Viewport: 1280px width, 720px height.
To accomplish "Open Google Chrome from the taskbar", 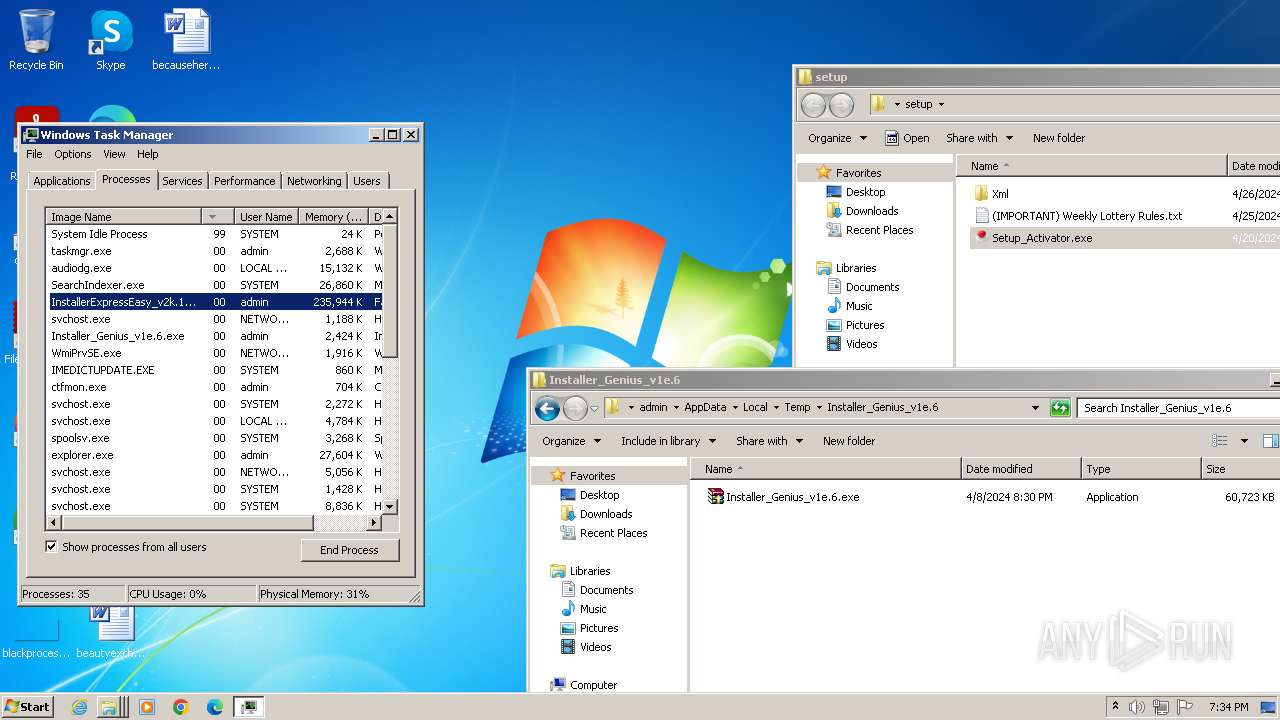I will [181, 707].
